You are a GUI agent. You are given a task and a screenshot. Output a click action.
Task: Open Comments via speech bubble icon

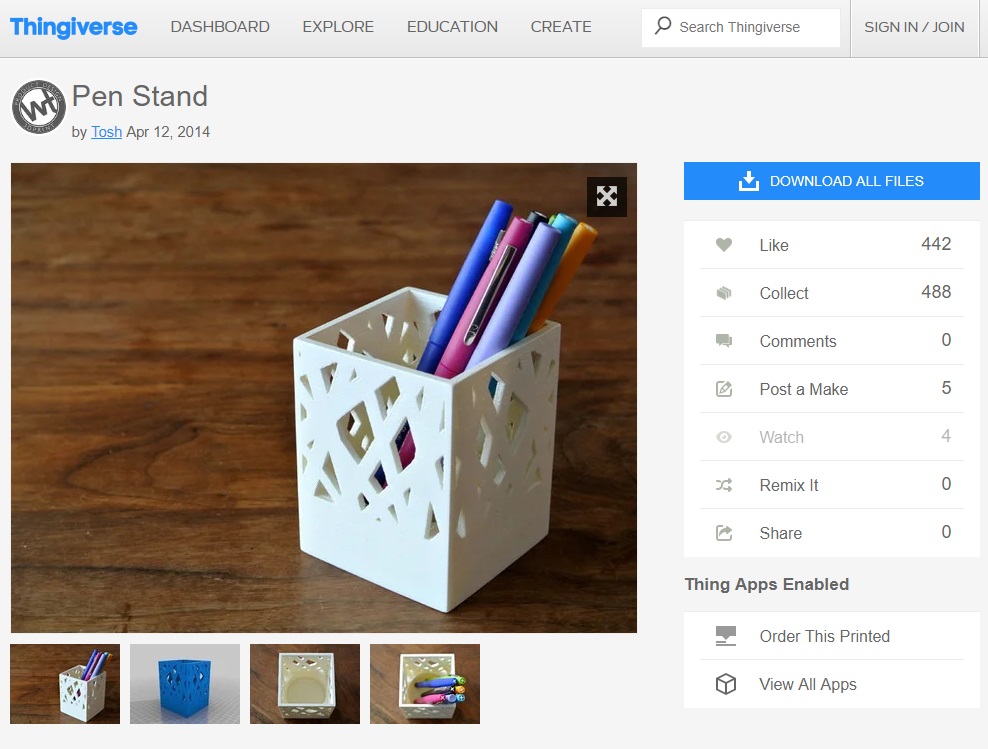(724, 341)
